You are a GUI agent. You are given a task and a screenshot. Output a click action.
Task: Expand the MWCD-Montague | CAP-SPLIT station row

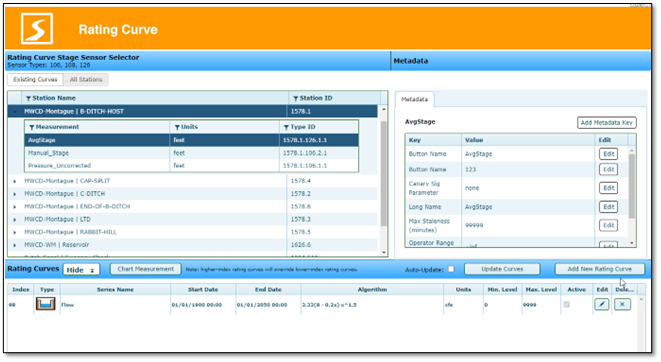point(15,181)
